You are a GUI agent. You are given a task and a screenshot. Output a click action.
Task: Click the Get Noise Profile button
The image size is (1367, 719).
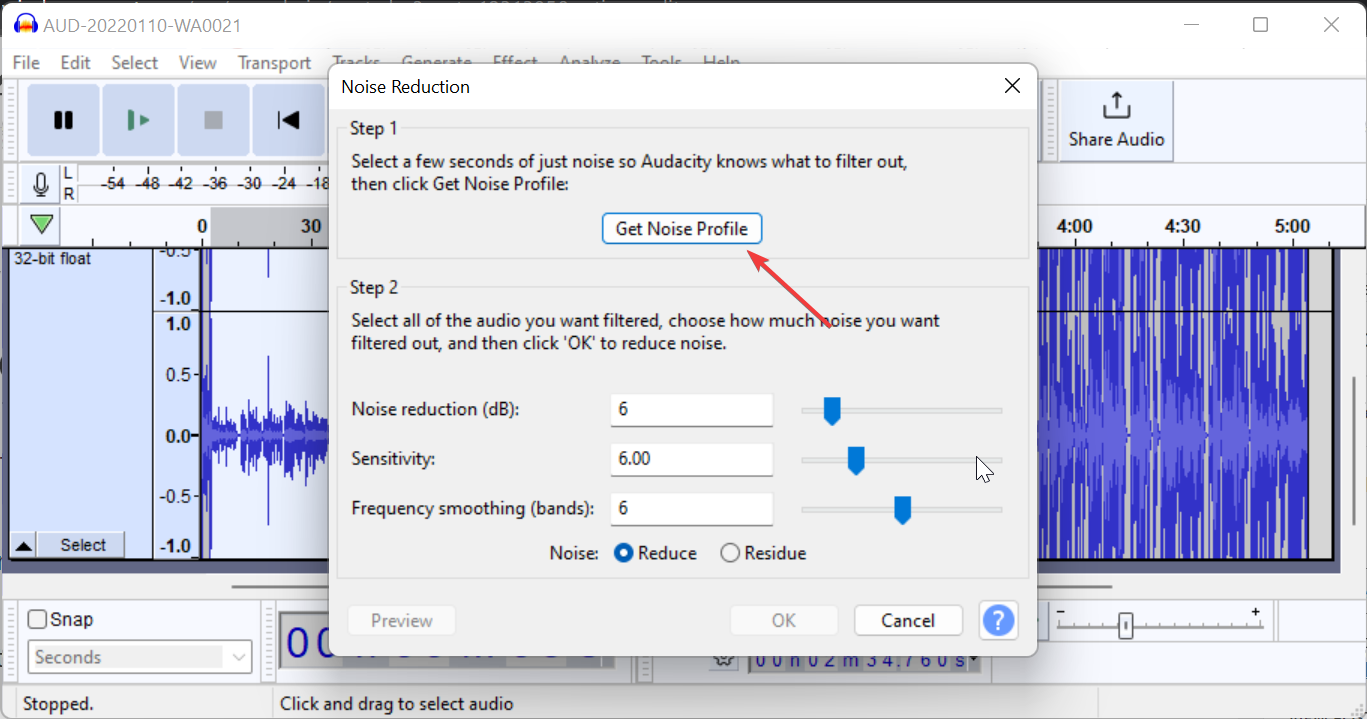(682, 228)
